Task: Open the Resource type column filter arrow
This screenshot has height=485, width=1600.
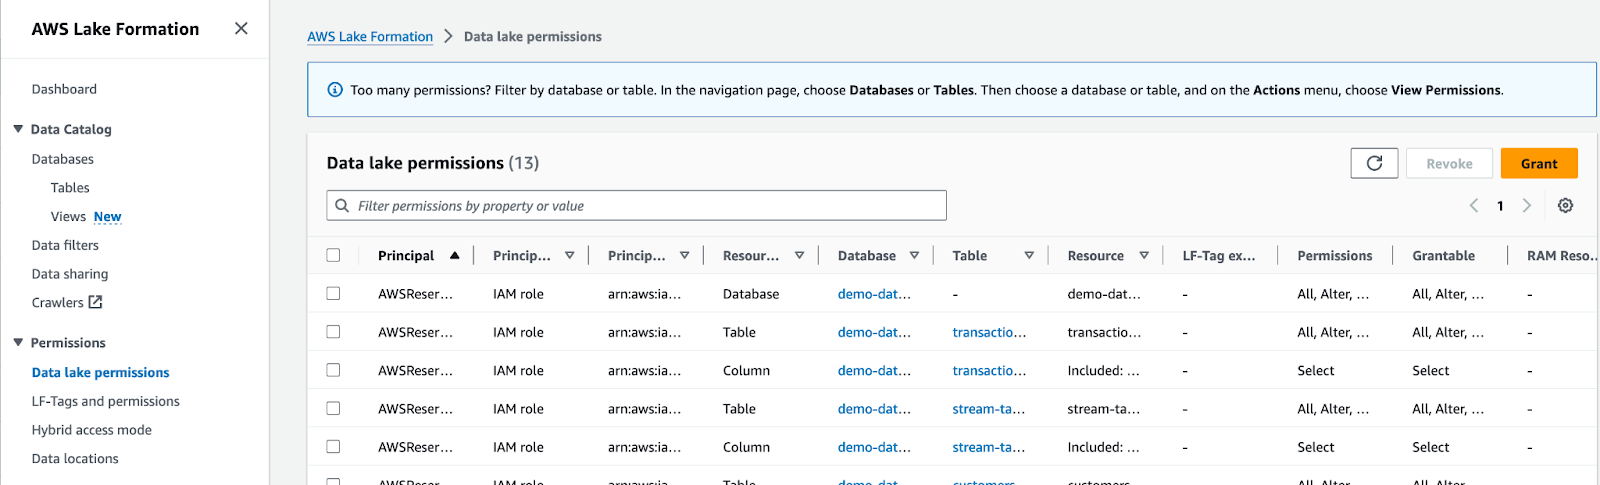Action: pyautogui.click(x=800, y=255)
